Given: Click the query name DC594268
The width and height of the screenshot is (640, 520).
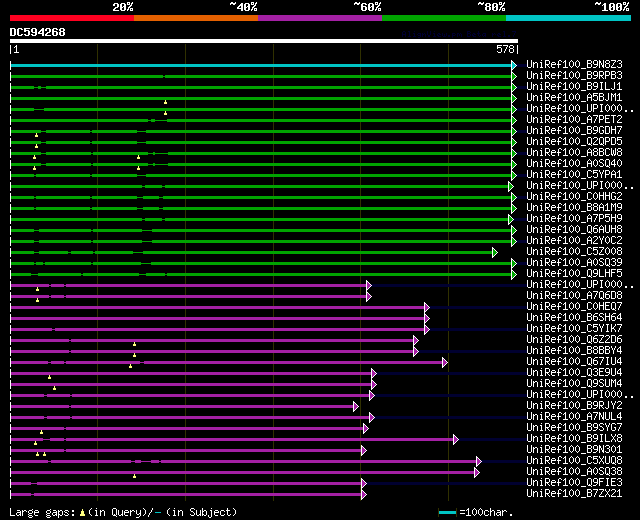Looking at the screenshot, I should (x=37, y=32).
